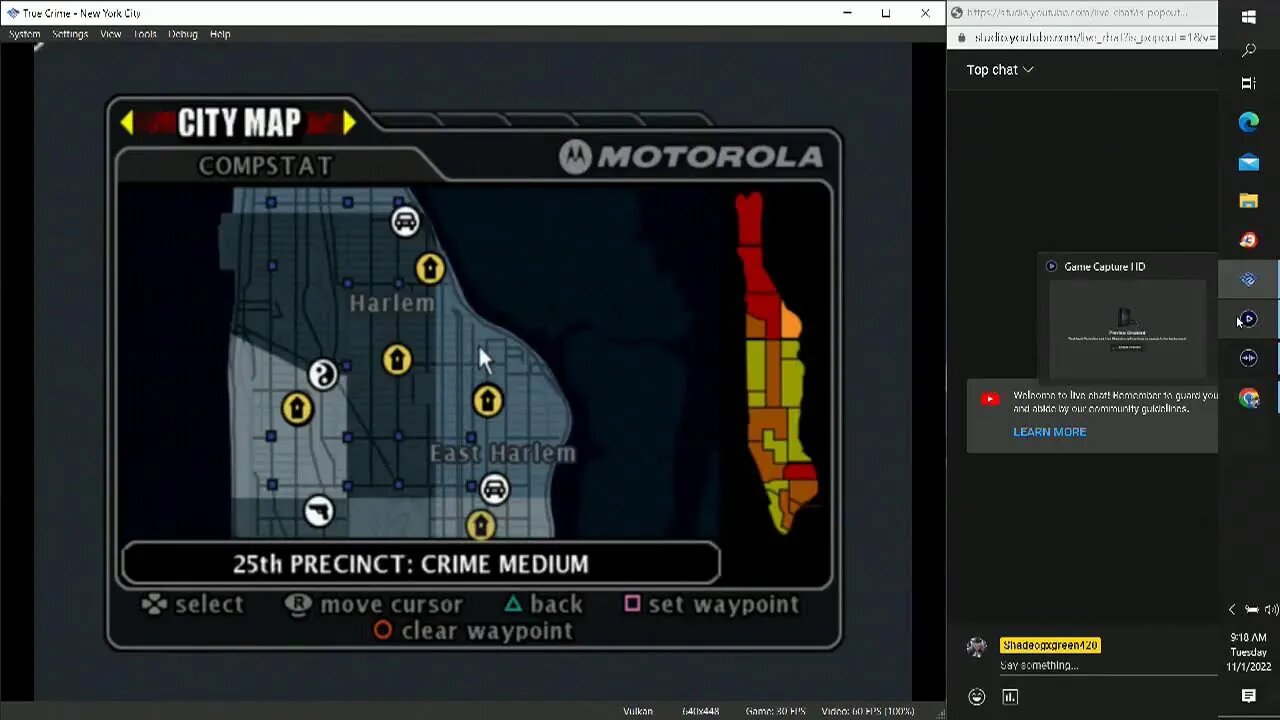
Task: Select the yellow marker below the Harlem label
Action: (397, 360)
